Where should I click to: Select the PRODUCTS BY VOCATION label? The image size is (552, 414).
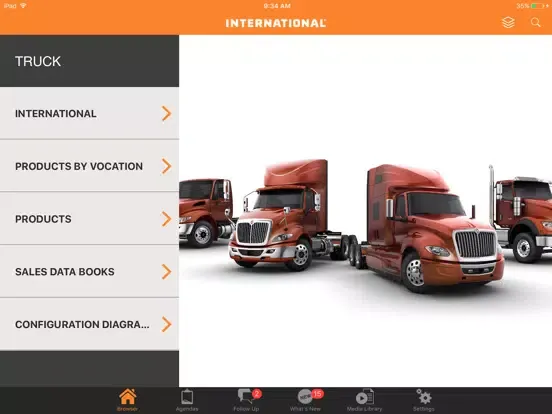click(79, 166)
